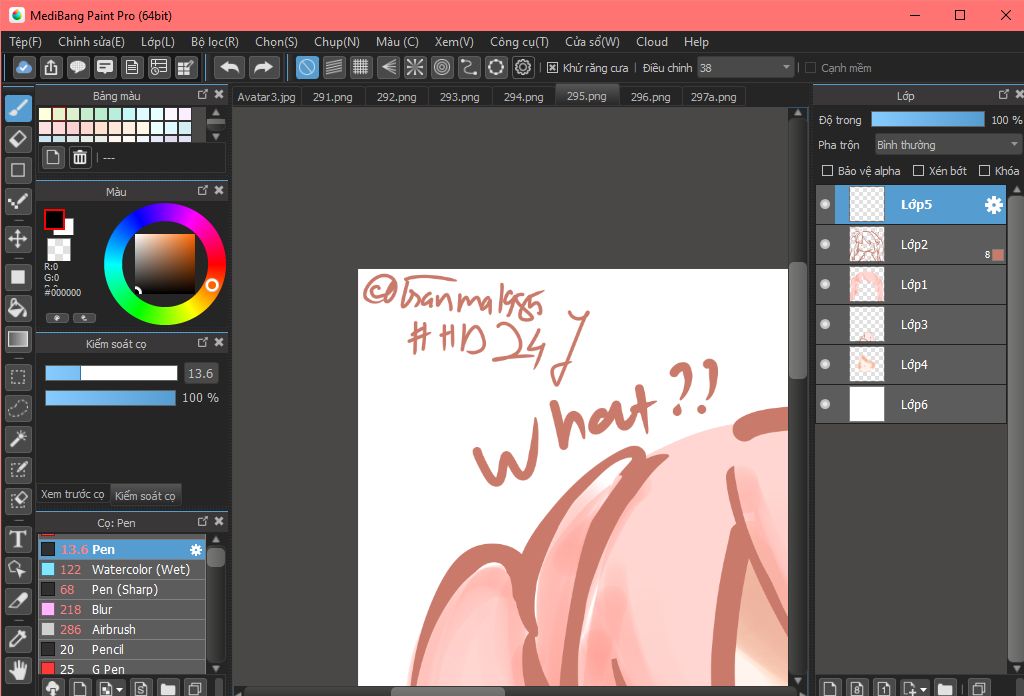Enable Cạnh mềm checkbox
This screenshot has height=696, width=1024.
point(810,68)
